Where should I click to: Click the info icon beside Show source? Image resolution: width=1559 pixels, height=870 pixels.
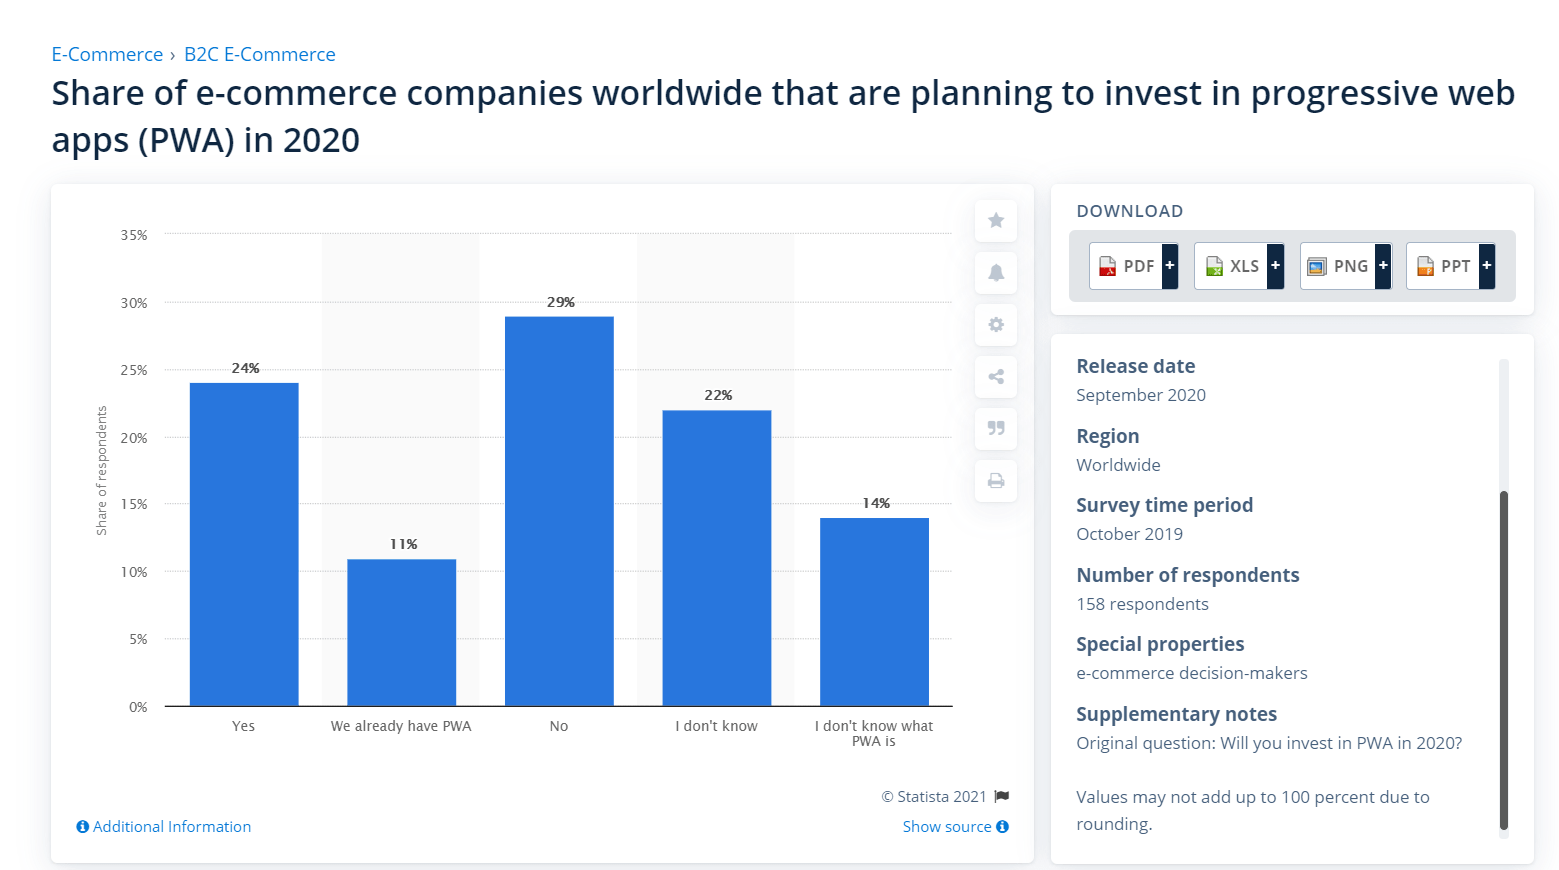[1002, 826]
